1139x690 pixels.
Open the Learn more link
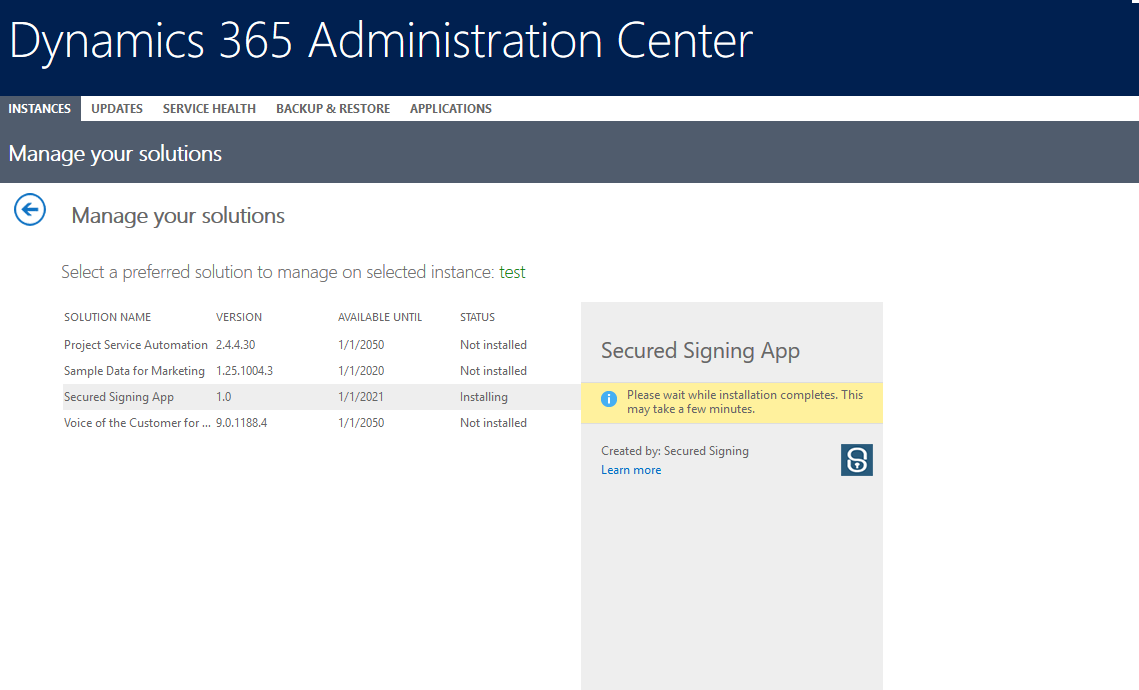point(631,470)
